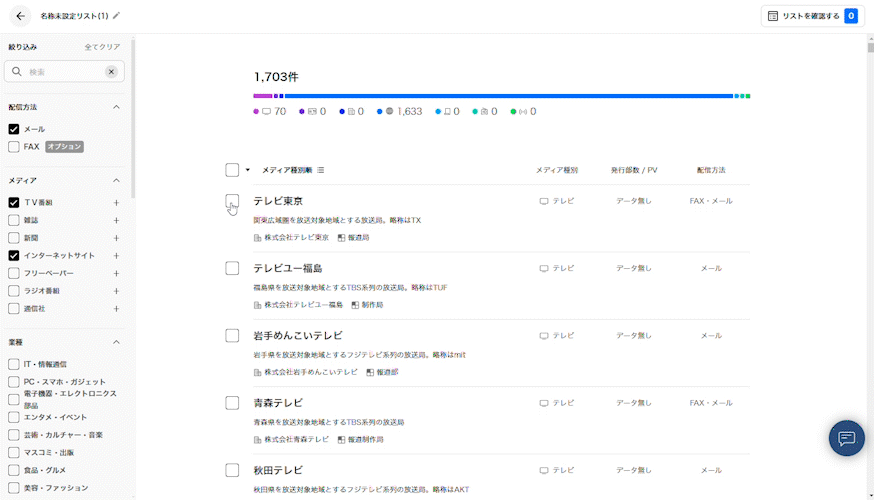Open the chat support bubble
Screen dimensions: 874x500
(846, 438)
